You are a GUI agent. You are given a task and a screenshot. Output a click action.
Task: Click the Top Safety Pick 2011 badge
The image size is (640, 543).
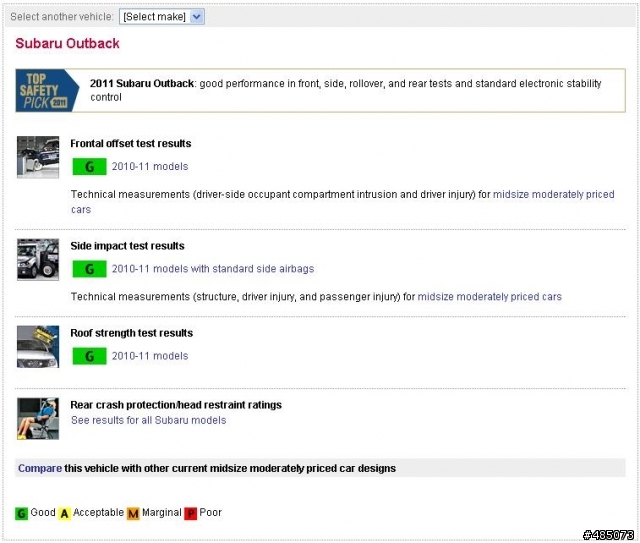[x=47, y=91]
